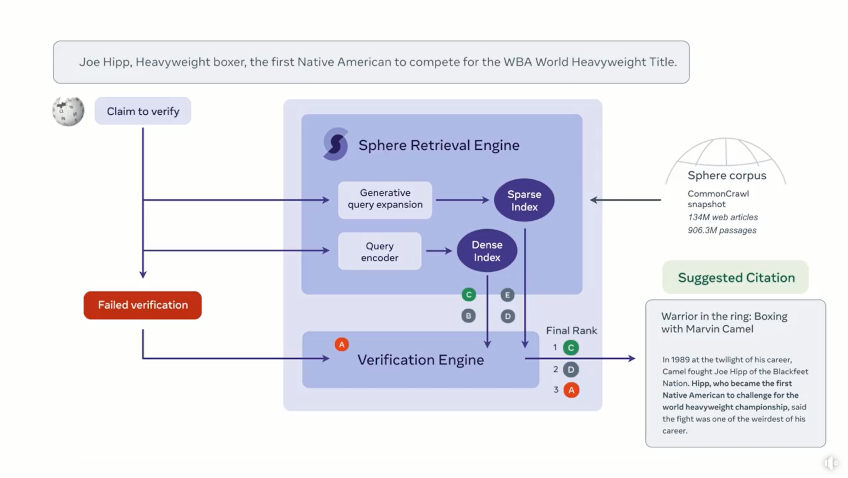848x478 pixels.
Task: Click the green C circle above Verification Engine
Action: 469,295
